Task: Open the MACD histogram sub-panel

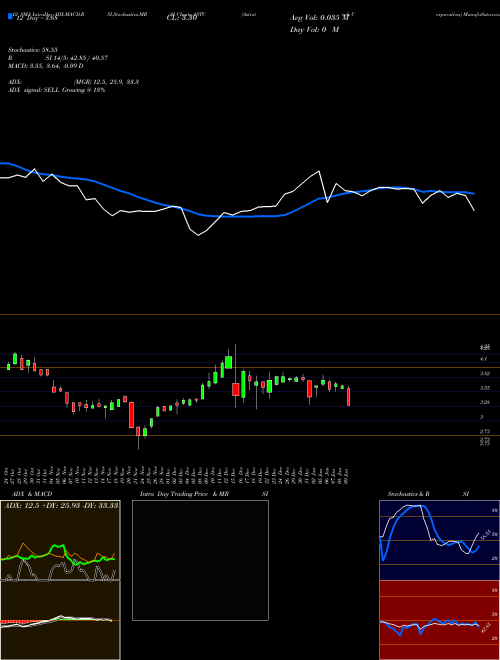Action: click(x=60, y=620)
